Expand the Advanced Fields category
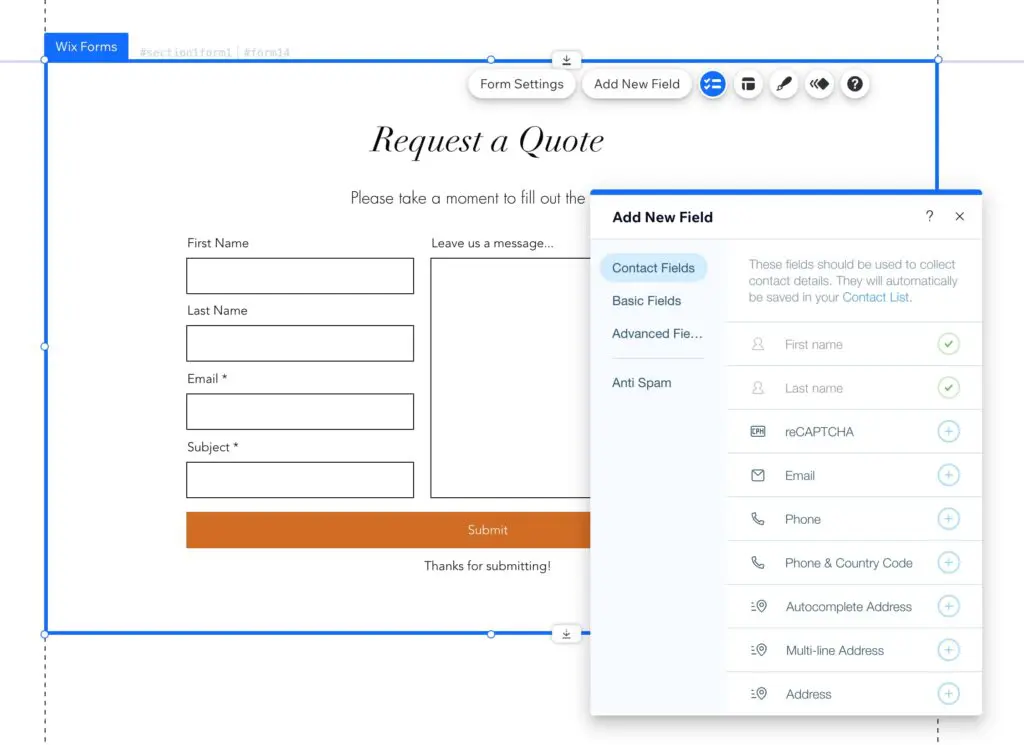This screenshot has height=745, width=1024. point(657,334)
